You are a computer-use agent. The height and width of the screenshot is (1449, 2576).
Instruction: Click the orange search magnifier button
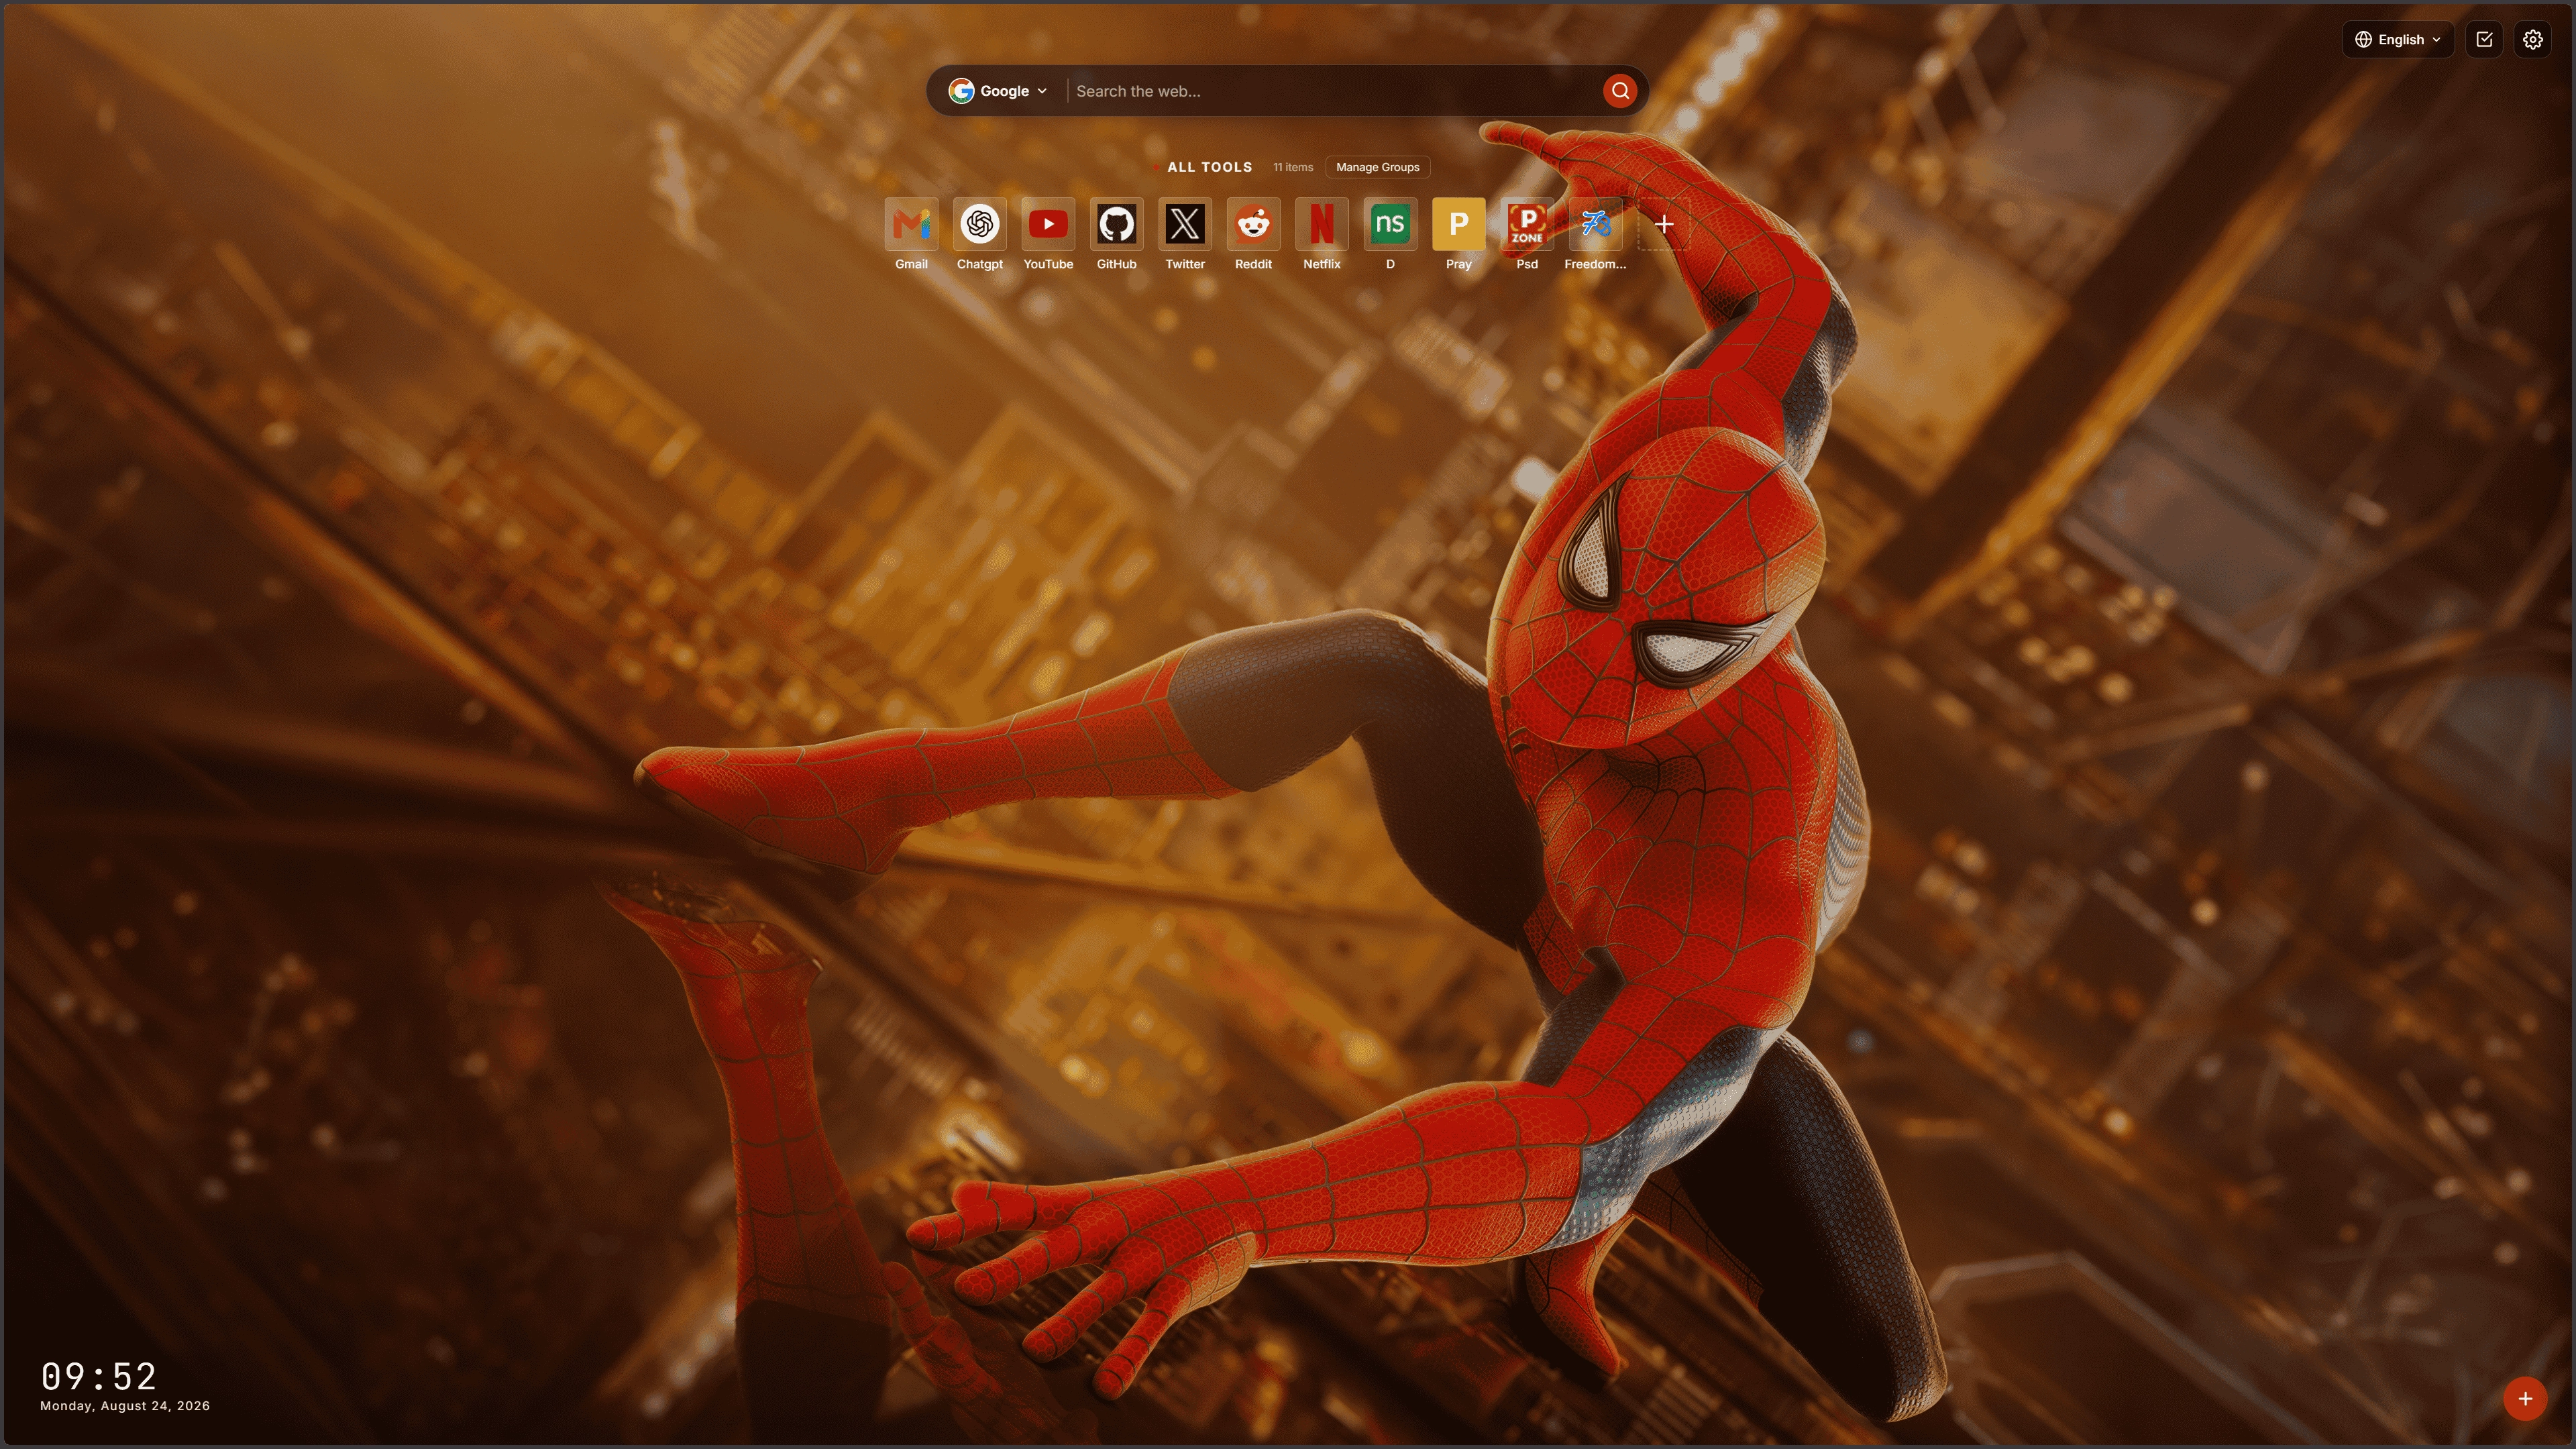point(1620,91)
